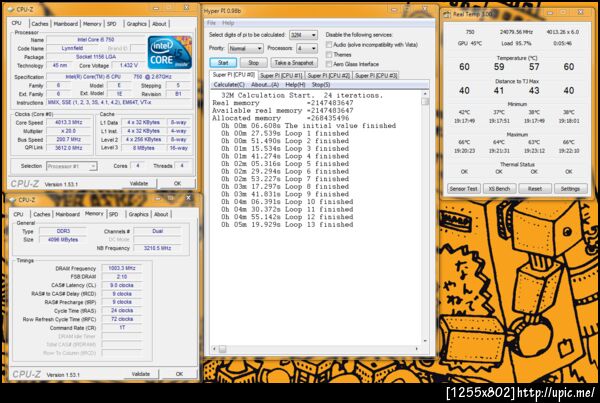Click the Intel Core i5 logo in CPU-Z
Screen dimensions: 600x403
point(170,52)
